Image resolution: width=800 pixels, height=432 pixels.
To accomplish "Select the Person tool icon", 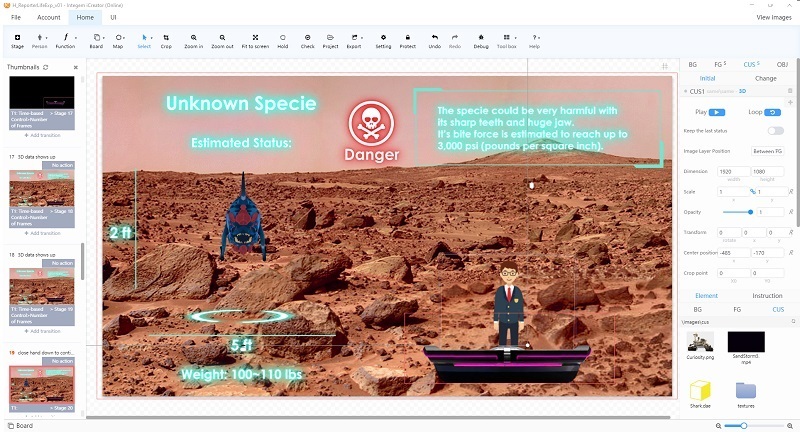I will 39,37.
